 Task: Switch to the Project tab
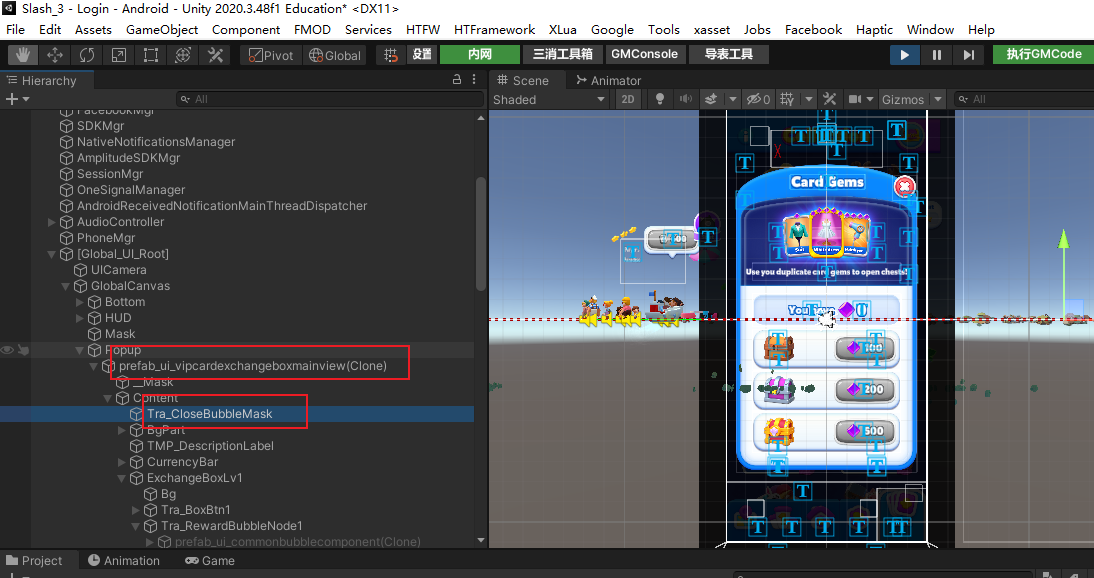pos(34,561)
